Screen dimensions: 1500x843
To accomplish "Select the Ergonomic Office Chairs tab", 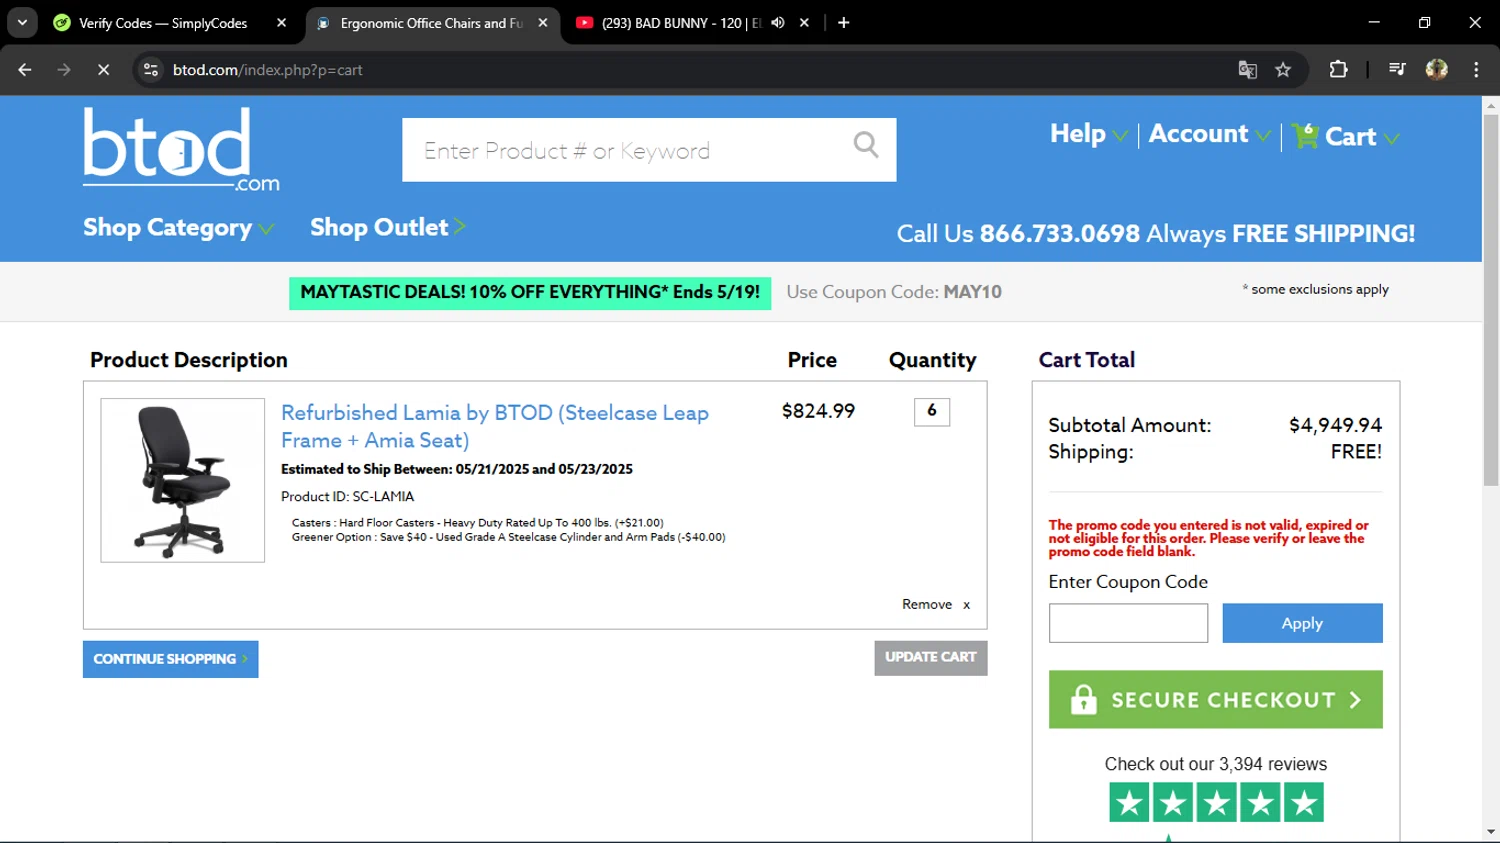I will [x=431, y=23].
